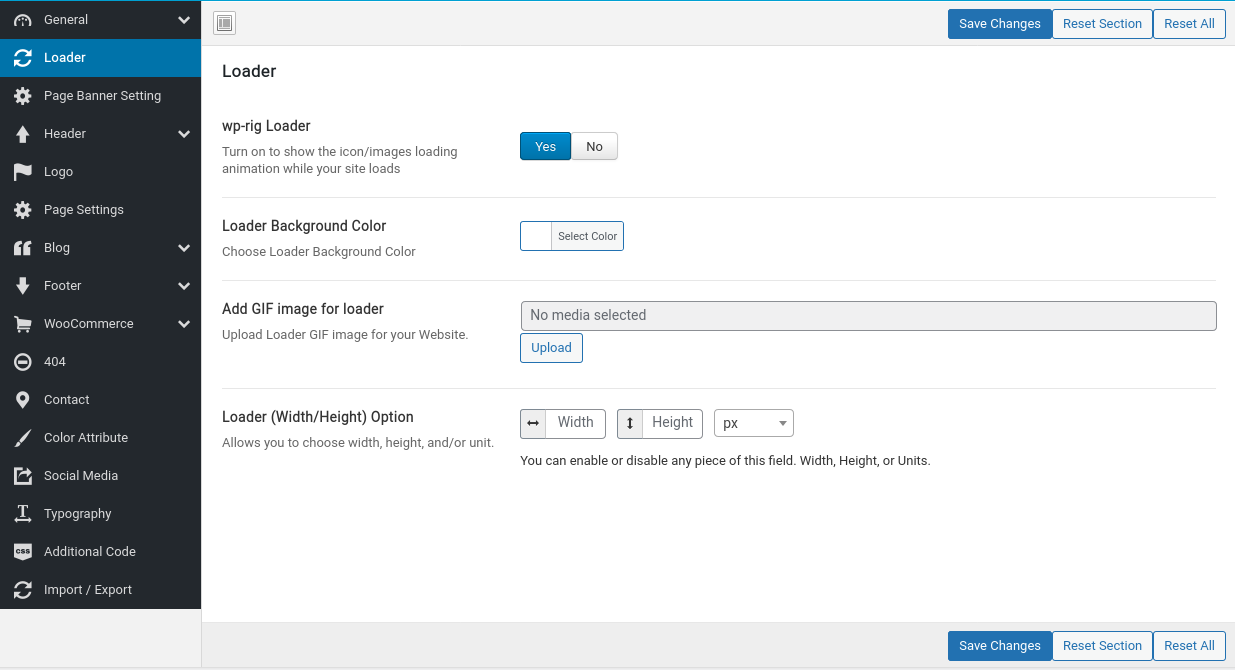This screenshot has height=670, width=1235.
Task: Go to the Logo section
Action: pos(100,172)
